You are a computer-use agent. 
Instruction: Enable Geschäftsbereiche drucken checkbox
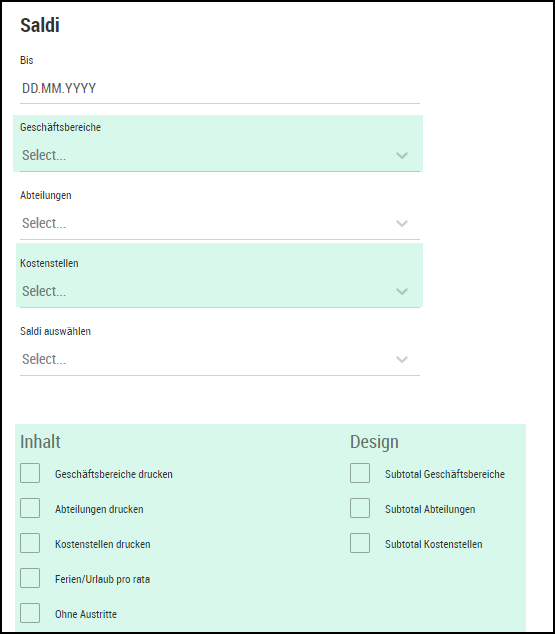coord(30,473)
